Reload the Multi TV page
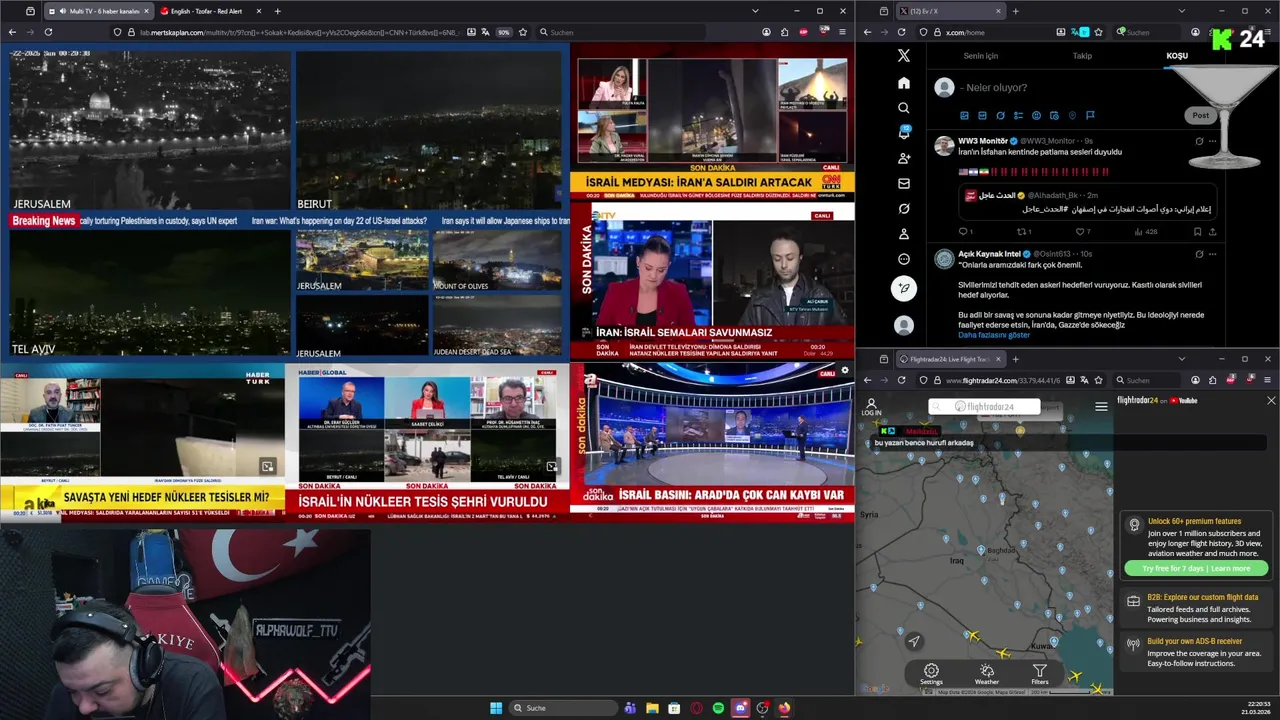This screenshot has height=720, width=1280. pos(48,32)
